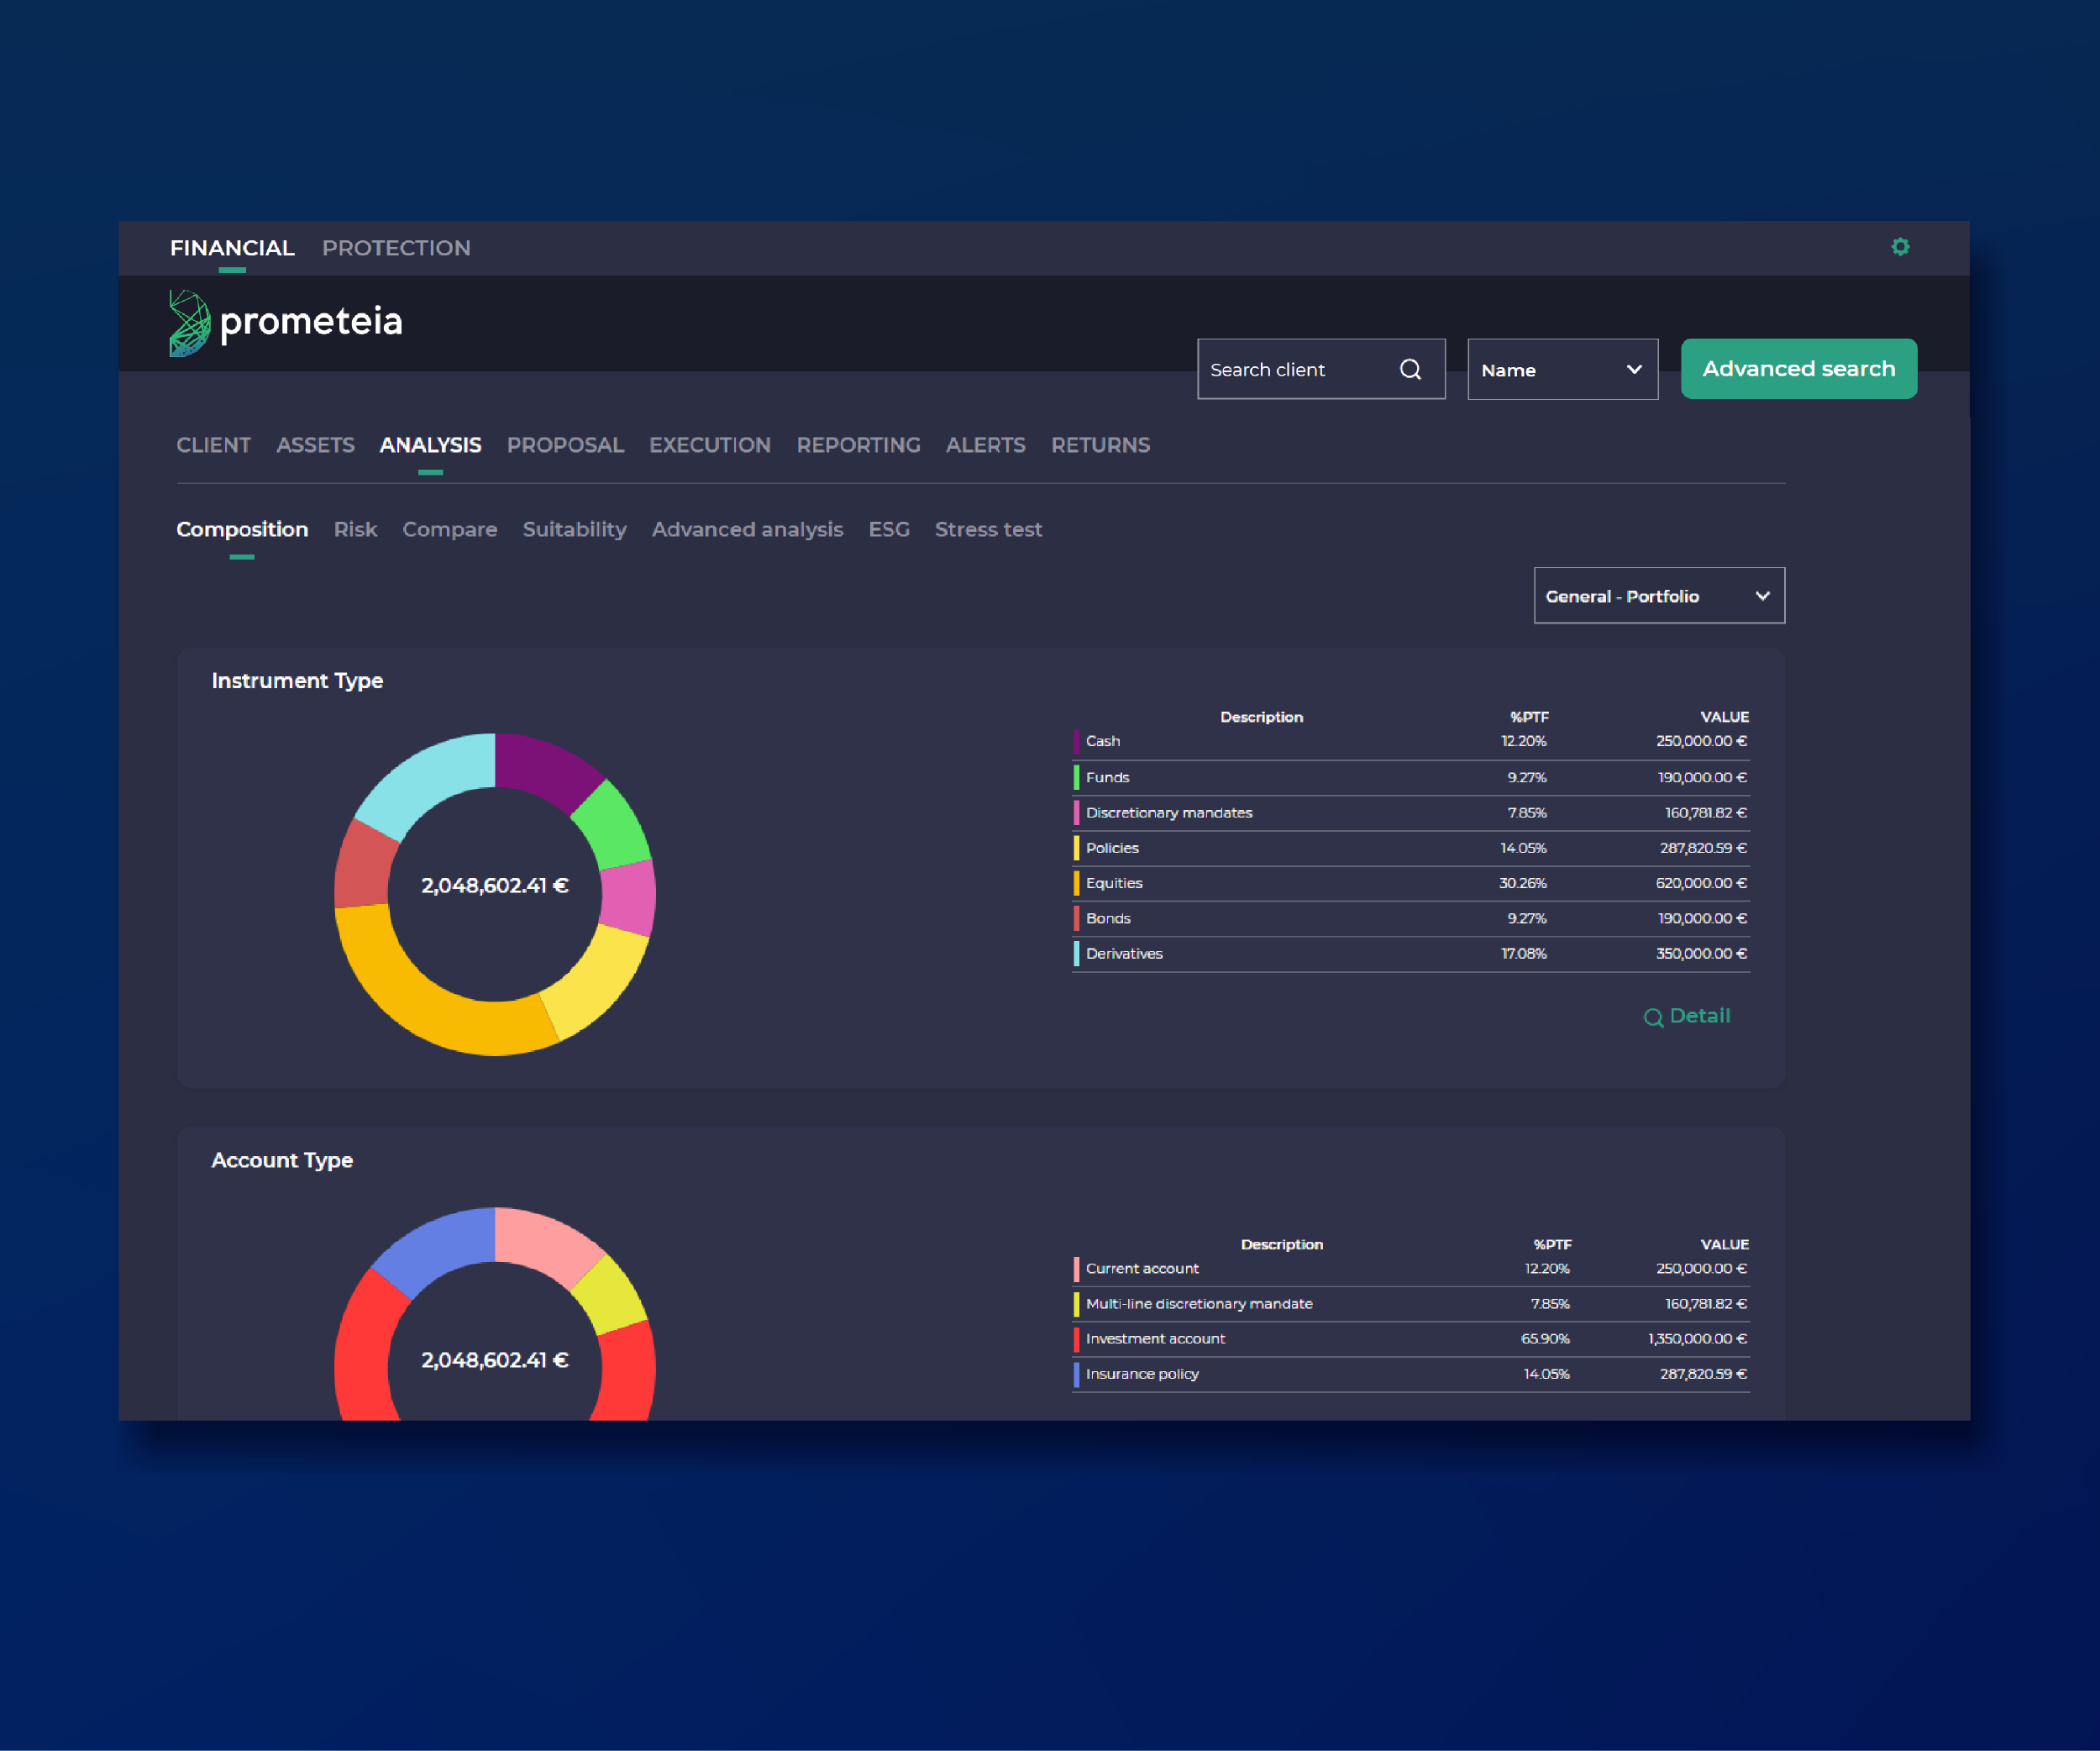Click the Detail magnifier icon
The width and height of the screenshot is (2100, 1751).
click(1653, 1017)
